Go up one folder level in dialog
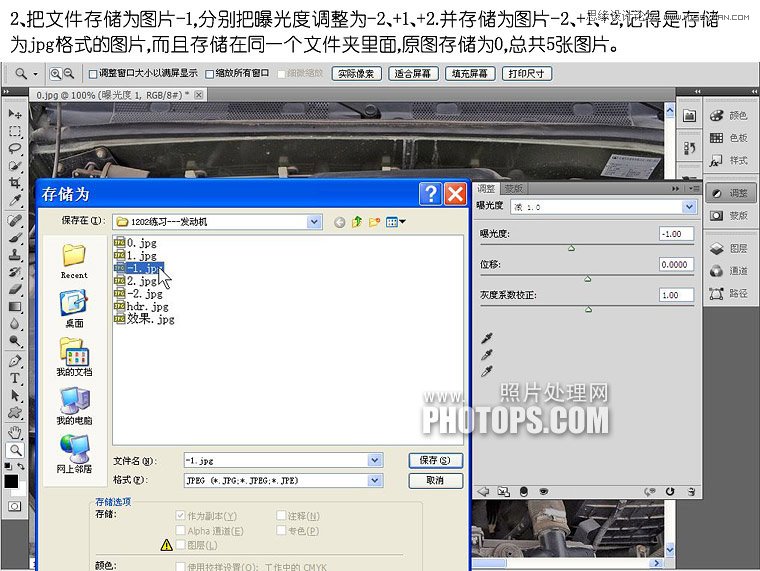760x571 pixels. tap(357, 222)
